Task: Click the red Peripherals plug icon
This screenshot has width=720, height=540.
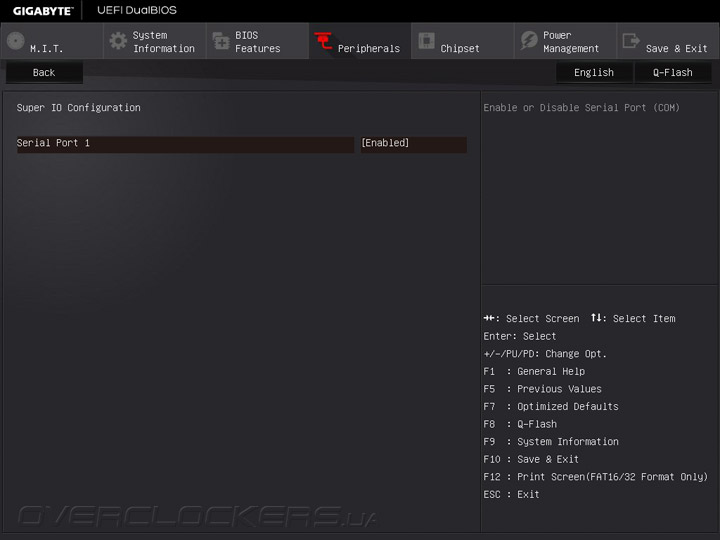Action: pyautogui.click(x=323, y=41)
